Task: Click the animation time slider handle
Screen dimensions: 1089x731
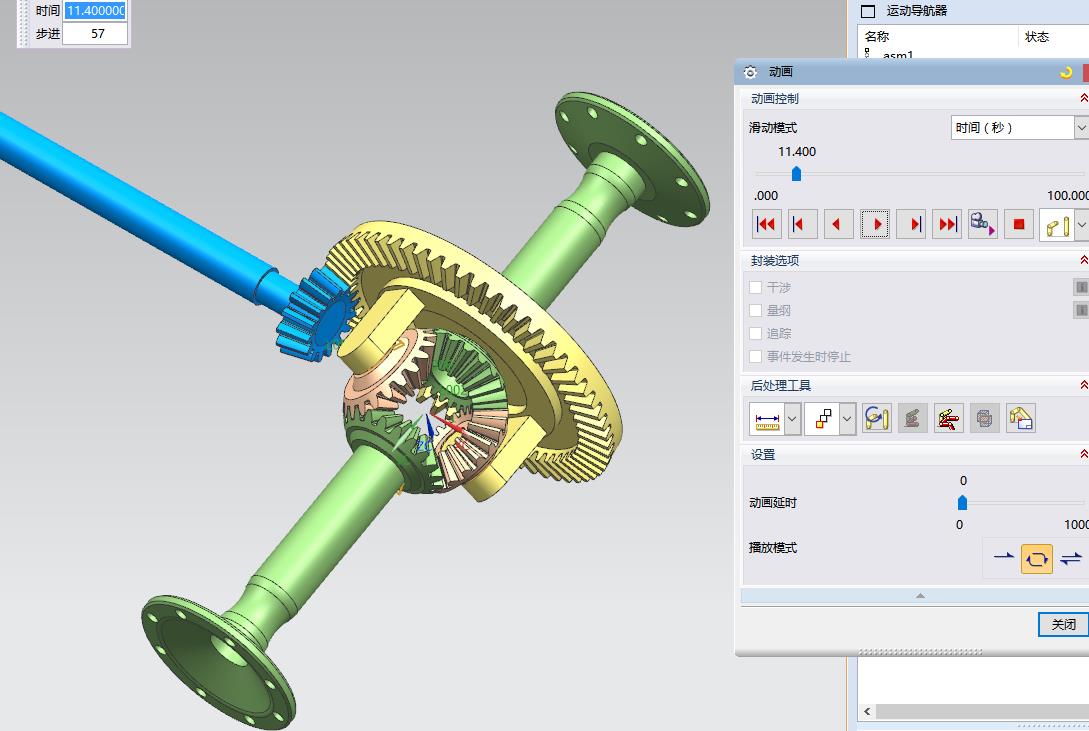Action: [797, 174]
